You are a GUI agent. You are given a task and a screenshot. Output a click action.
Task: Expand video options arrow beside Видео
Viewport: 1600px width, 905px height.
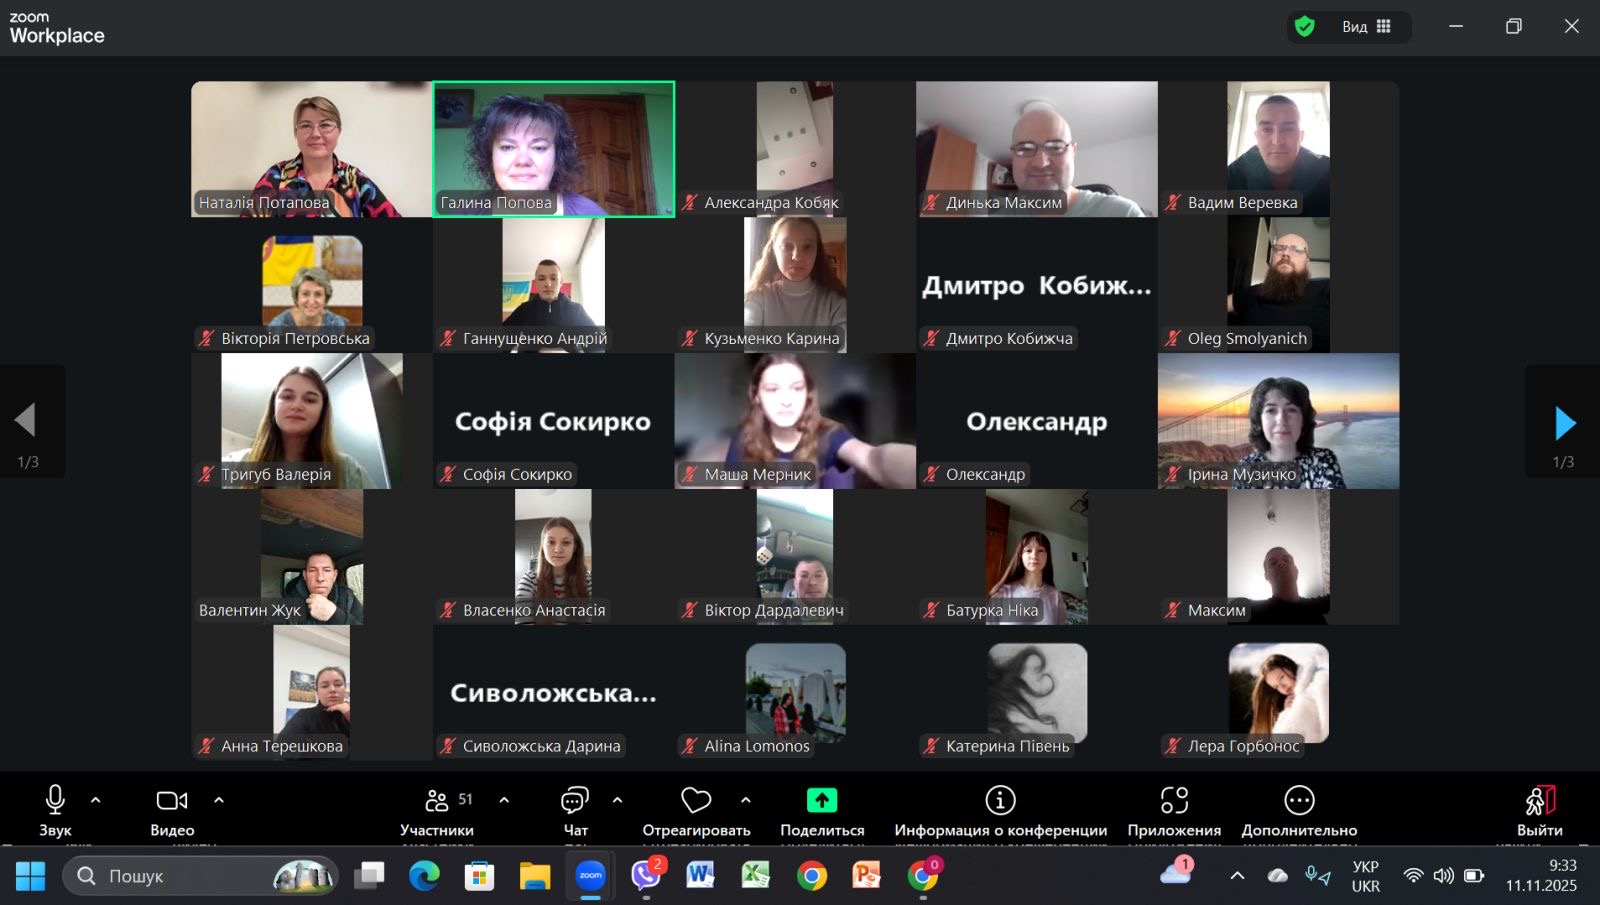point(219,800)
